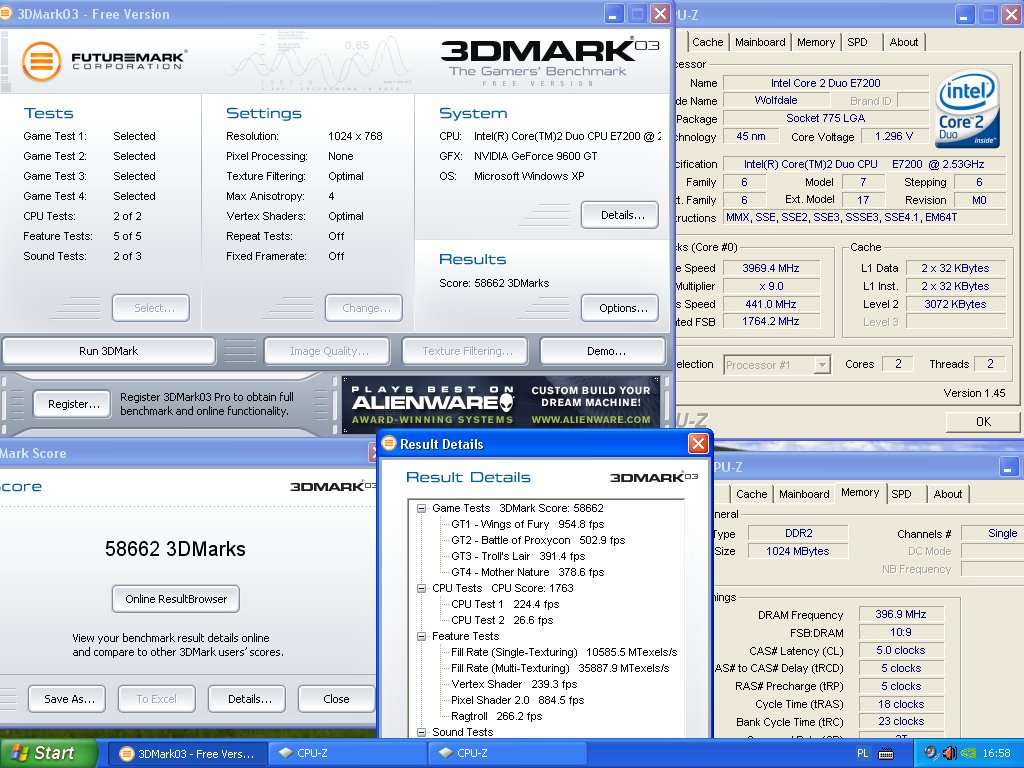Click the system Details... button

(622, 216)
